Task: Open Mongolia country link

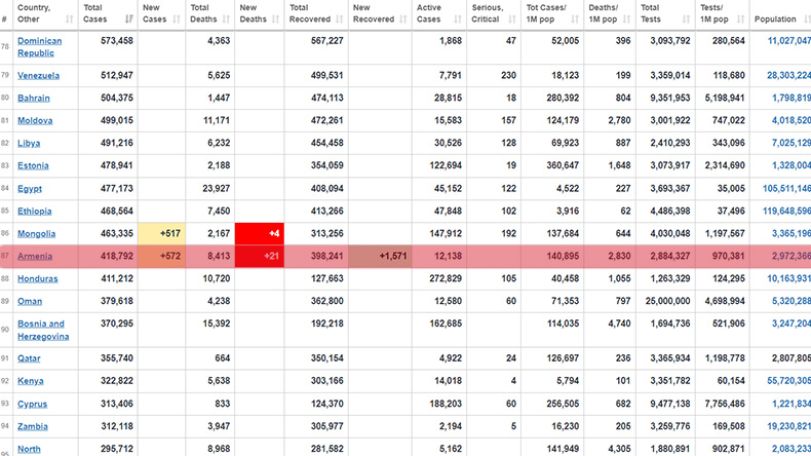Action: tap(36, 234)
